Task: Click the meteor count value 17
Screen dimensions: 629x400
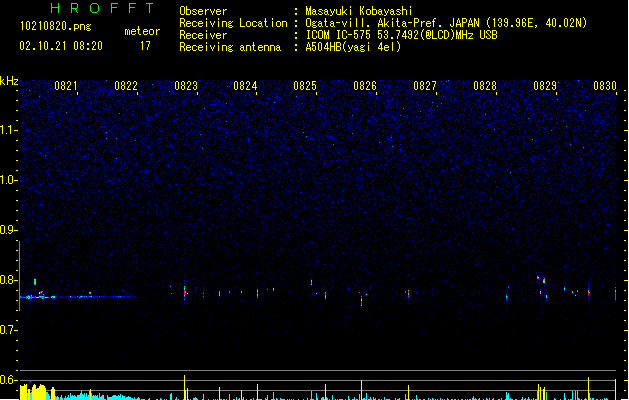Action: point(145,46)
